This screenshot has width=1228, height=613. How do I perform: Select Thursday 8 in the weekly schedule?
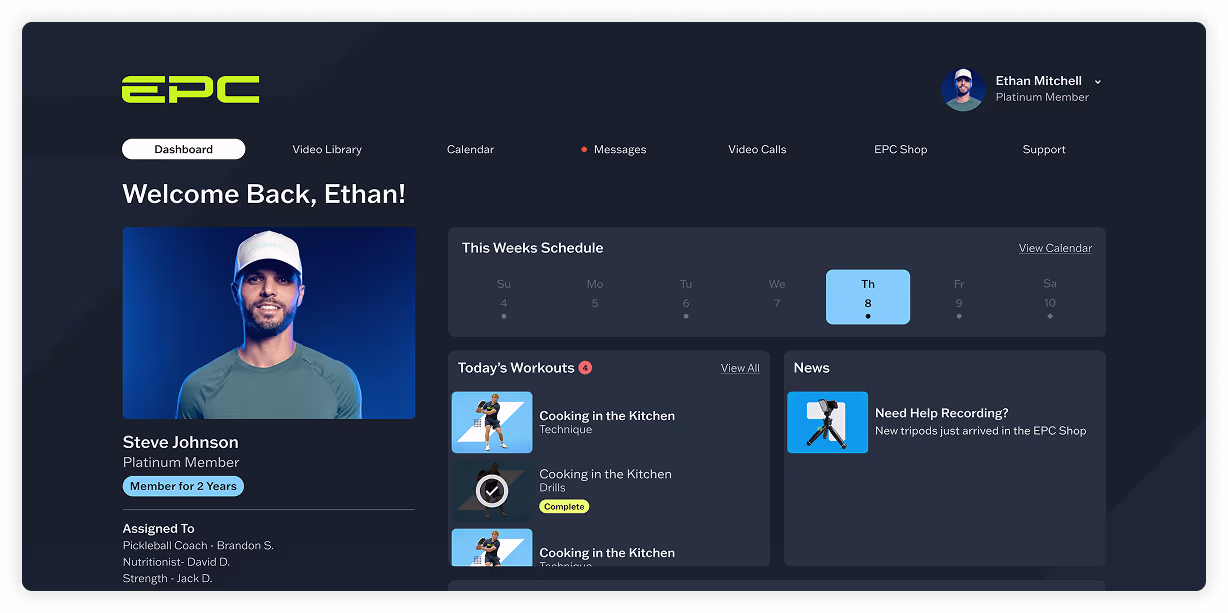tap(867, 297)
